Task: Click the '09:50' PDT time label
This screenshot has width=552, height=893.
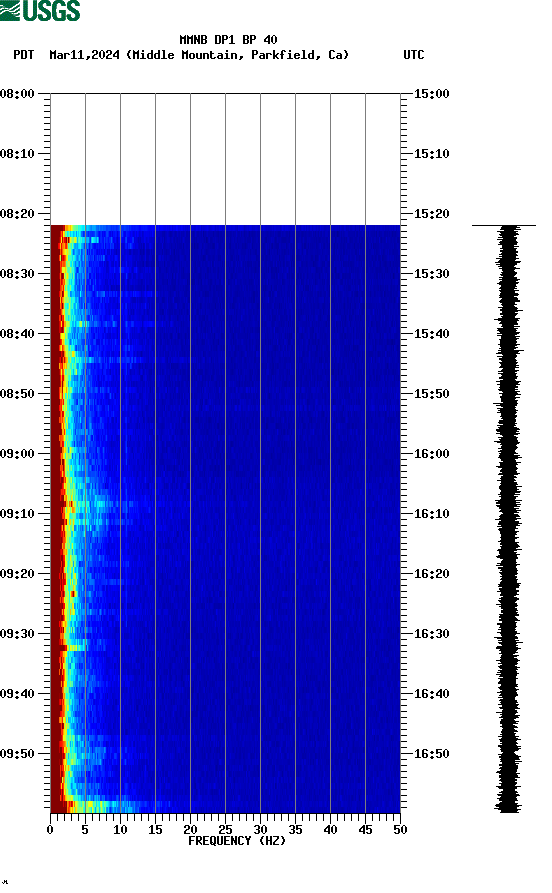Action: 17,754
